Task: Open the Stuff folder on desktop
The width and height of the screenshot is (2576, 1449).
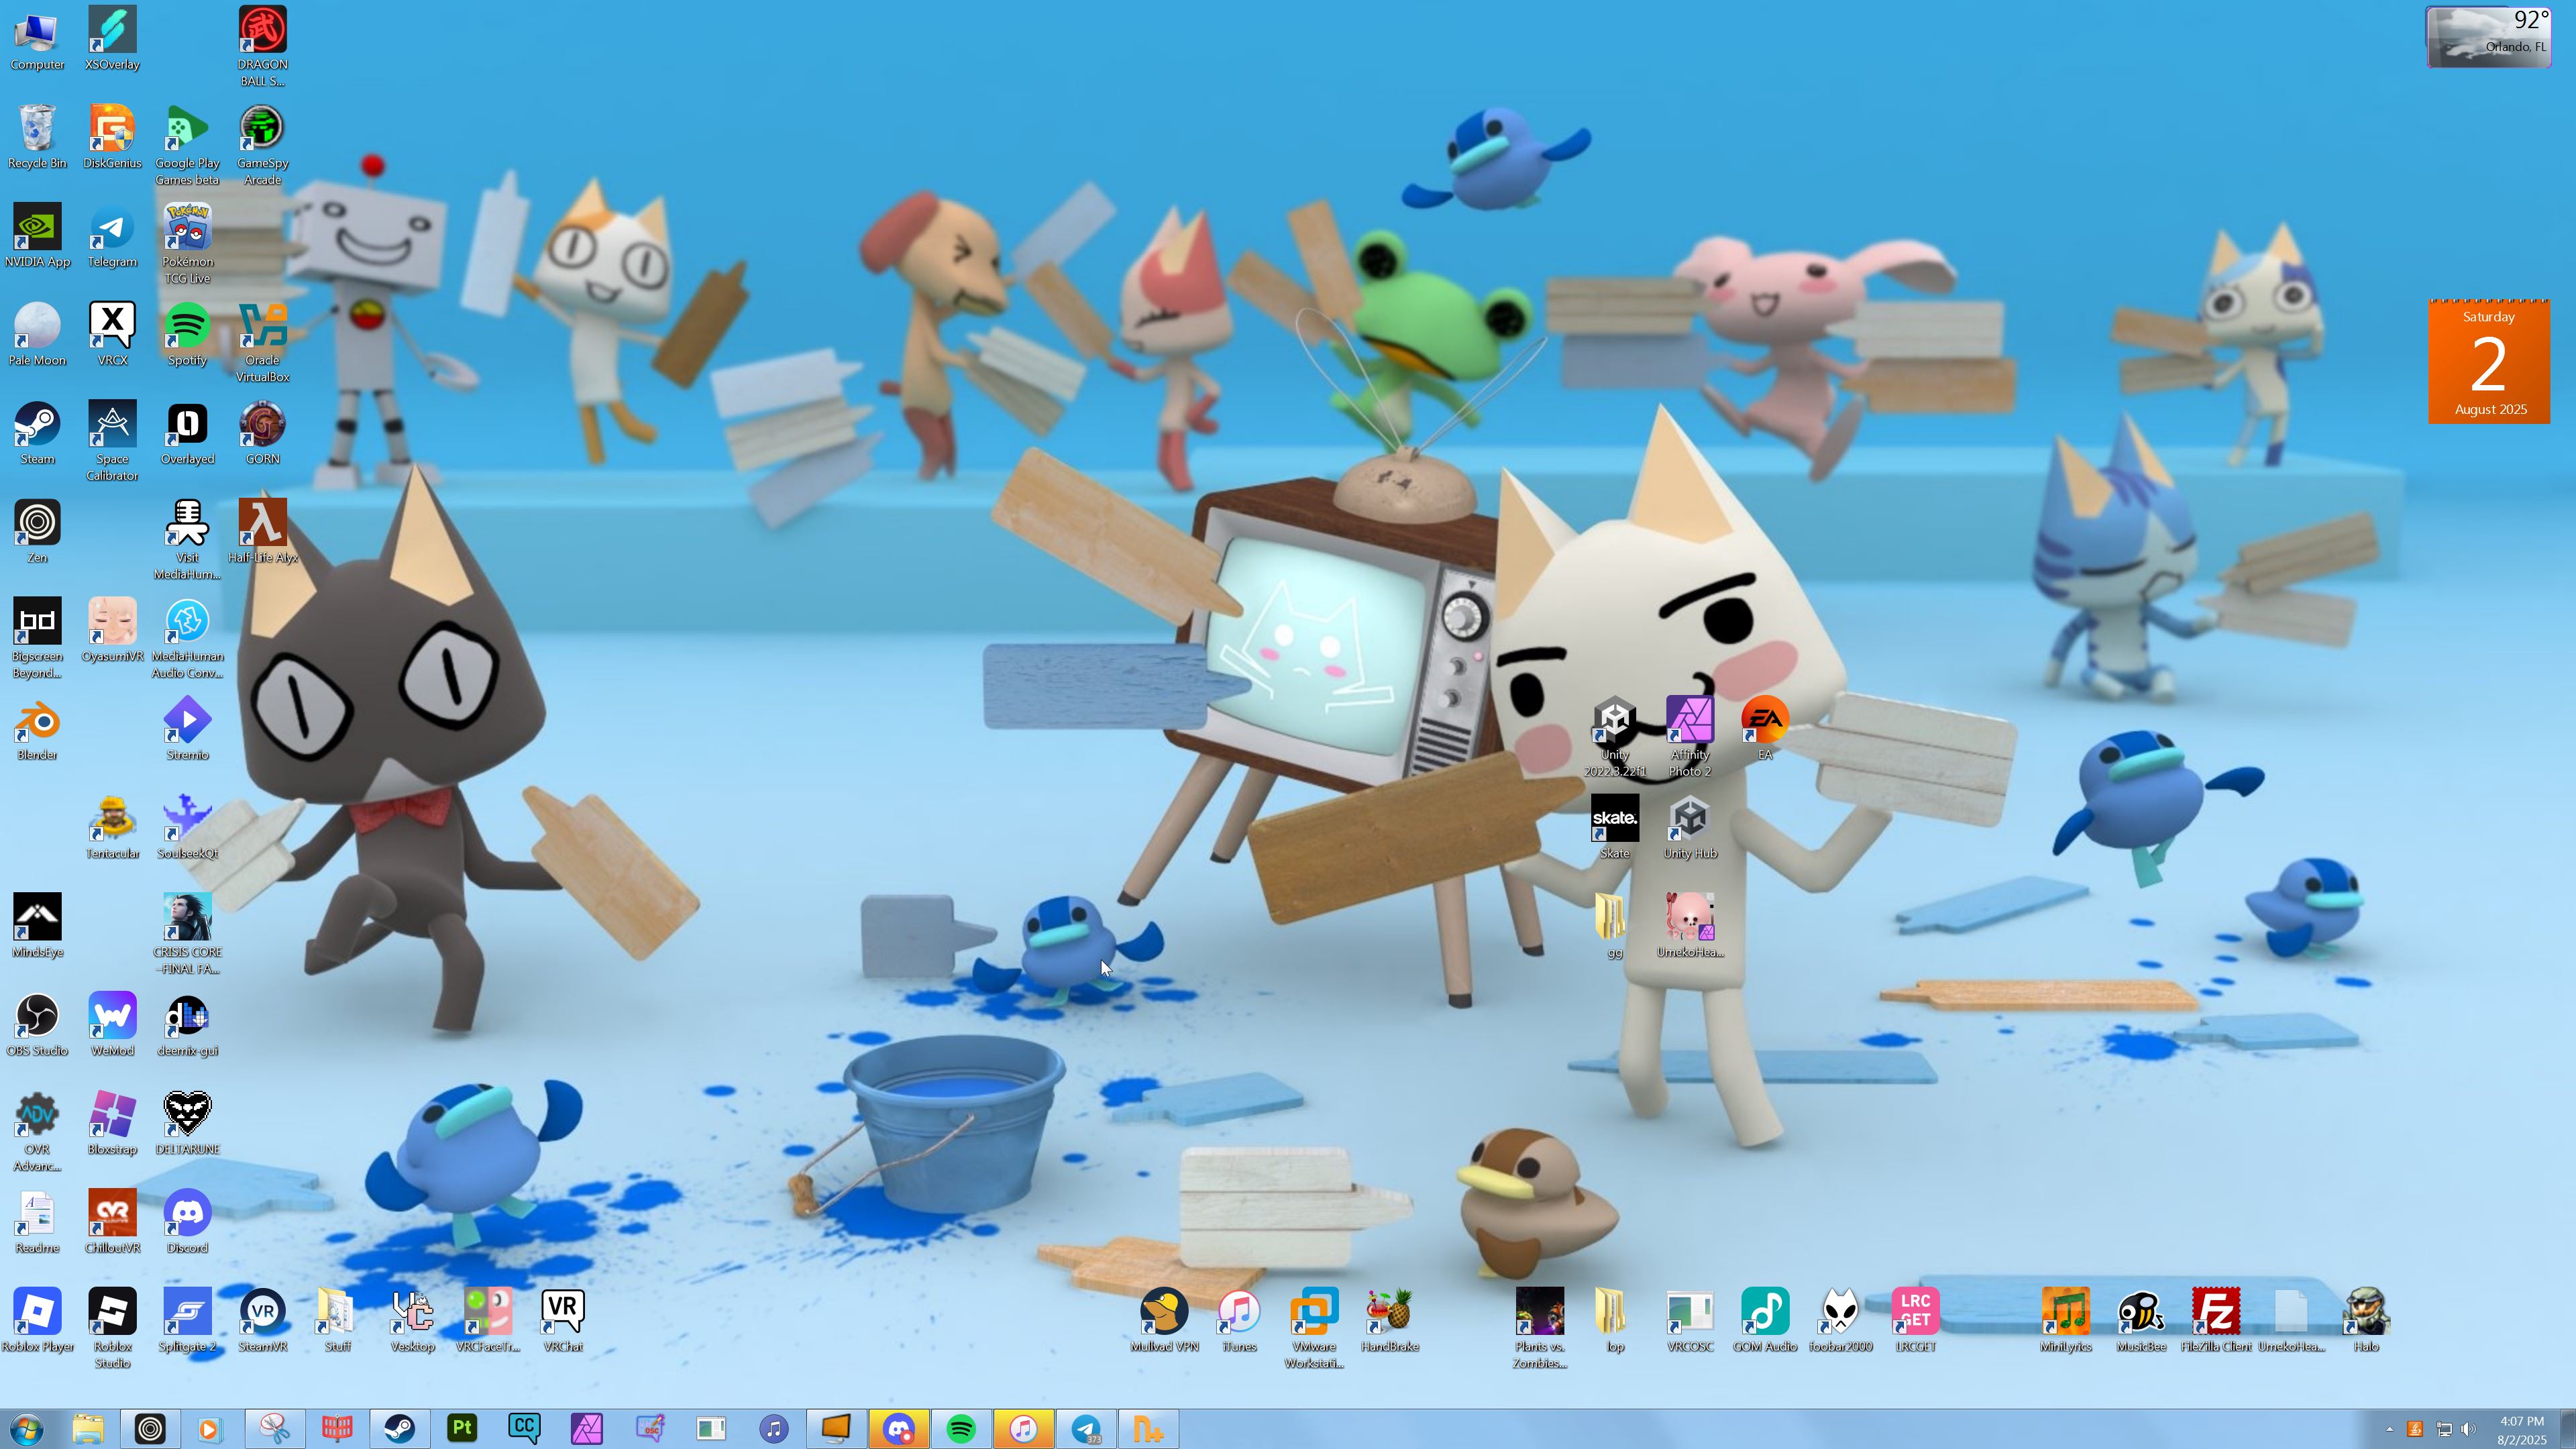Action: 337,1320
